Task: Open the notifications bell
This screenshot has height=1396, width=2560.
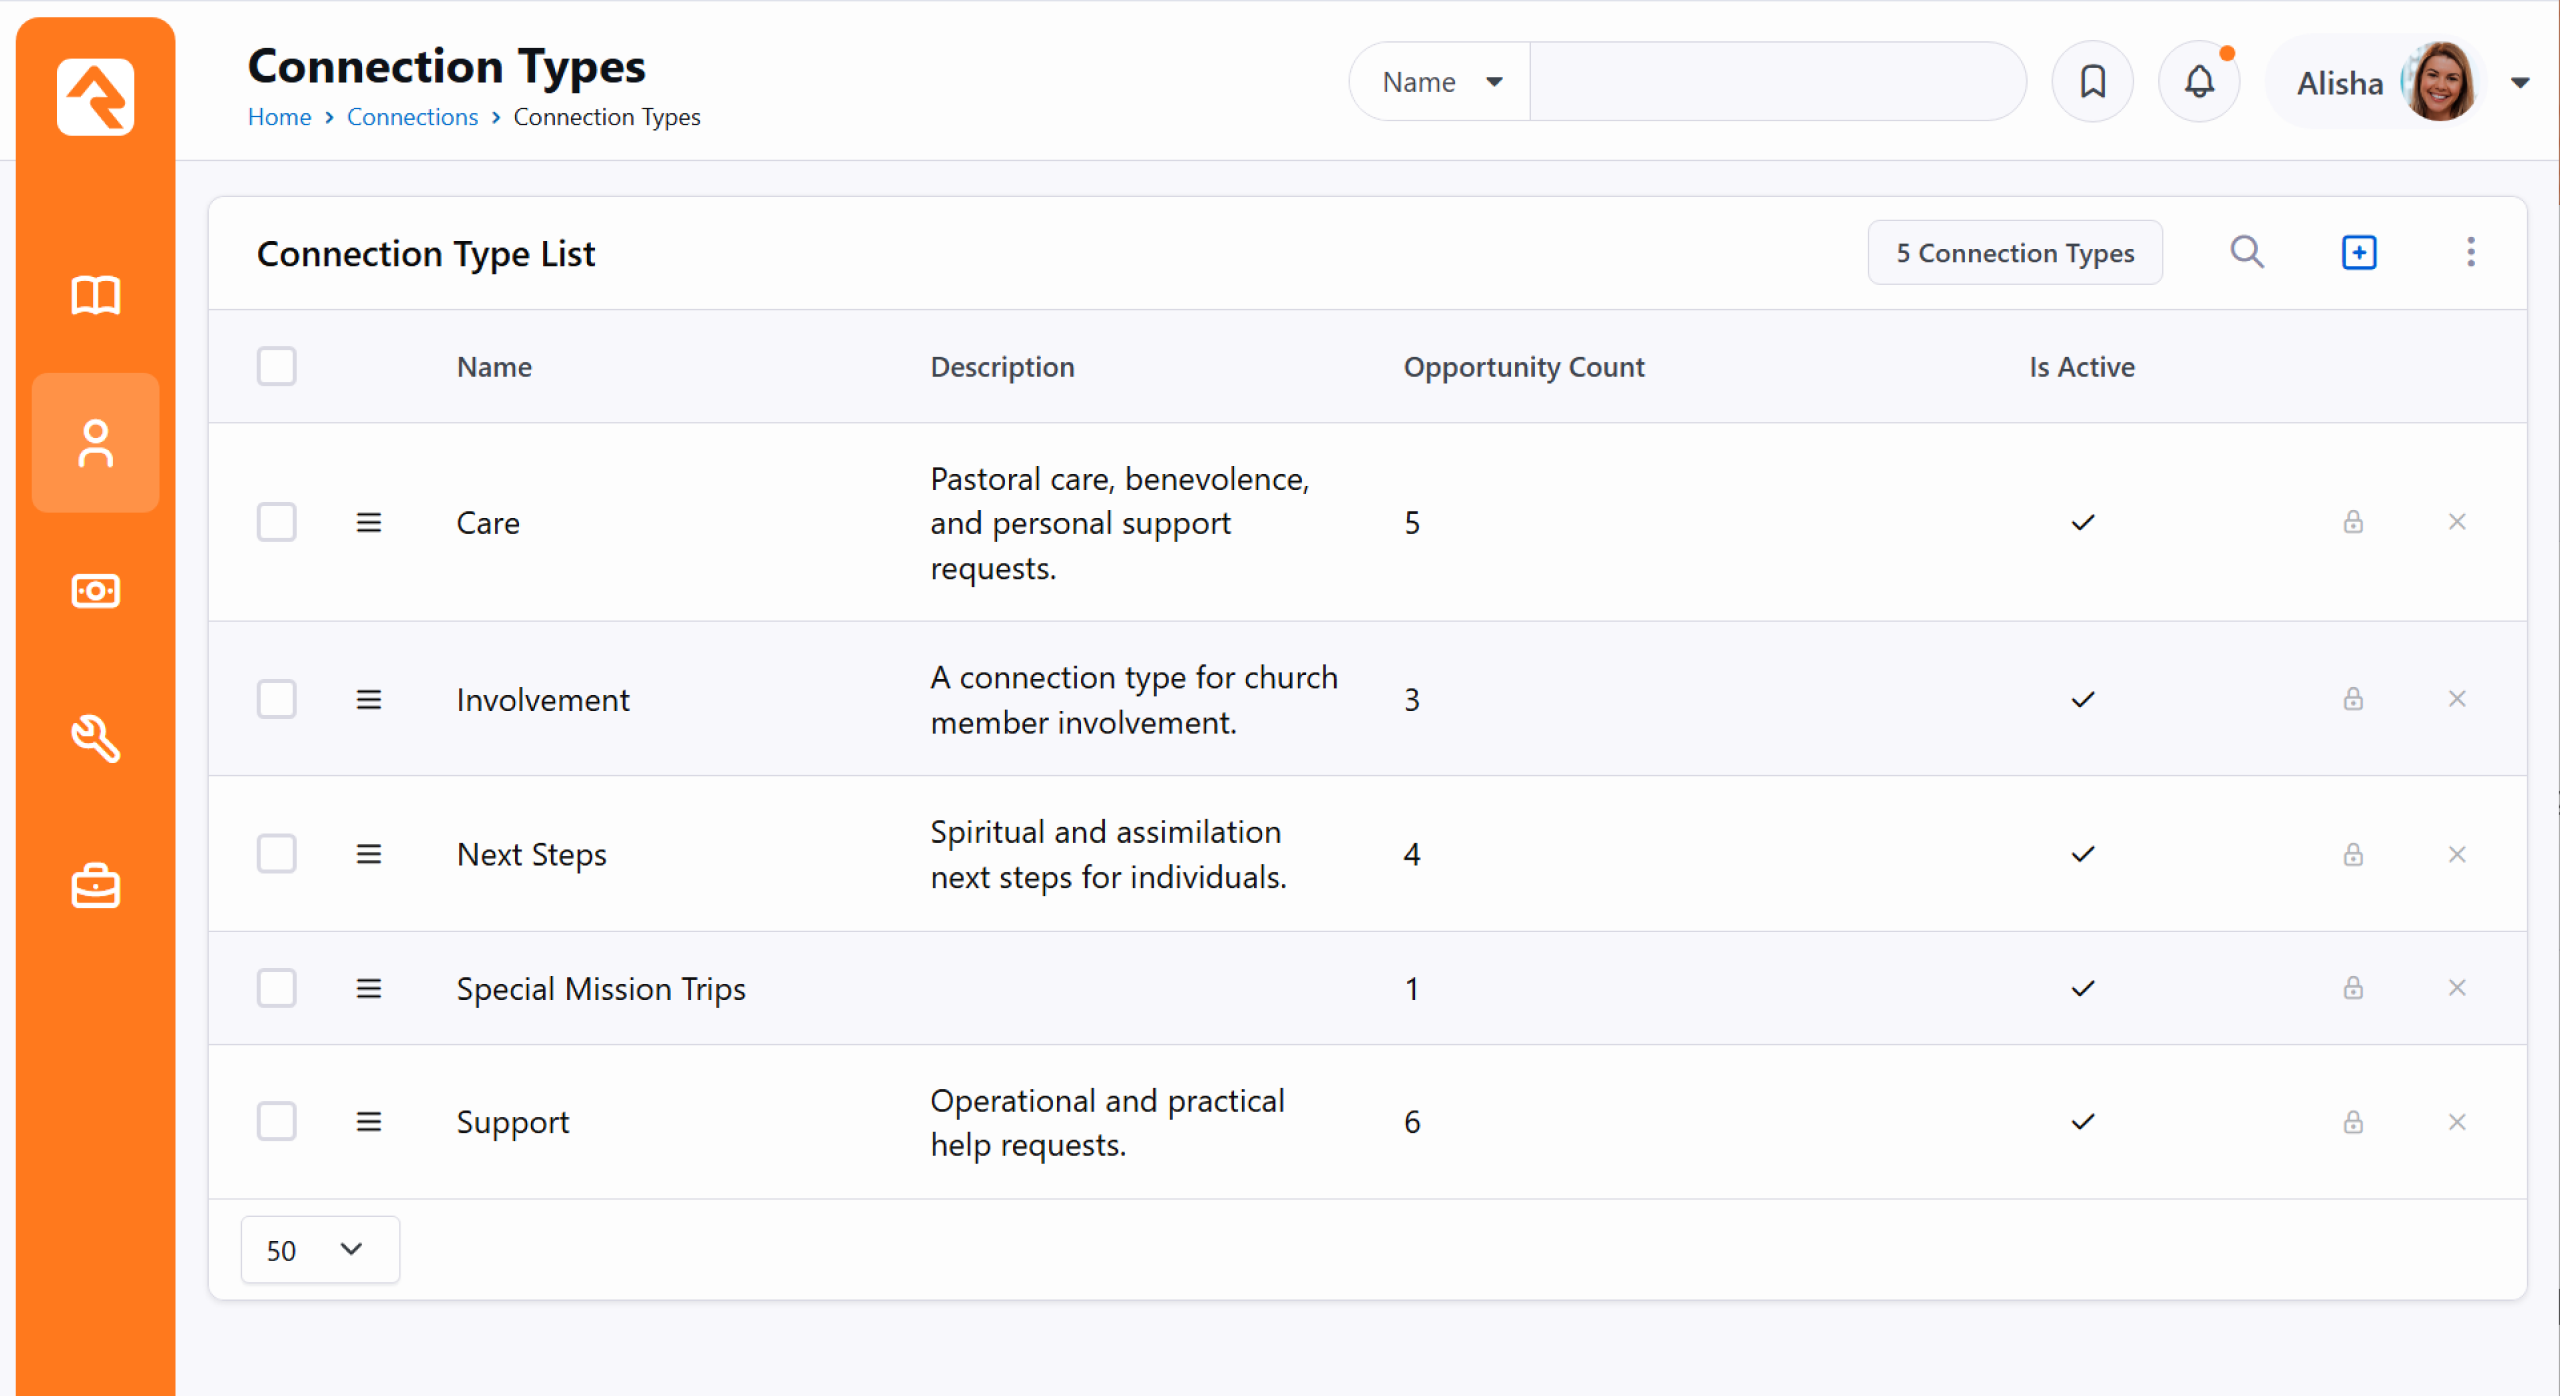Action: point(2199,81)
